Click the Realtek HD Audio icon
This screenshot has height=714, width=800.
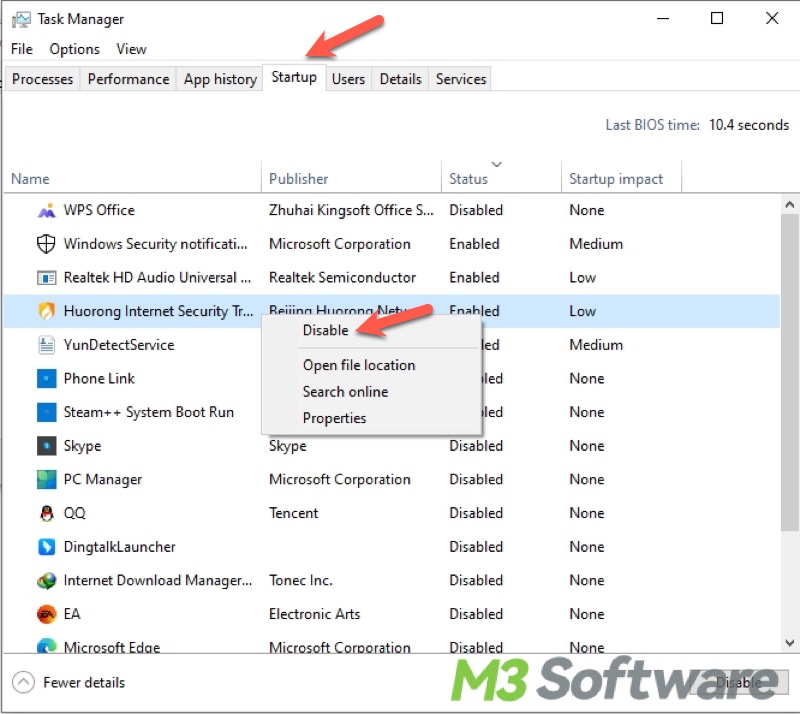(46, 278)
